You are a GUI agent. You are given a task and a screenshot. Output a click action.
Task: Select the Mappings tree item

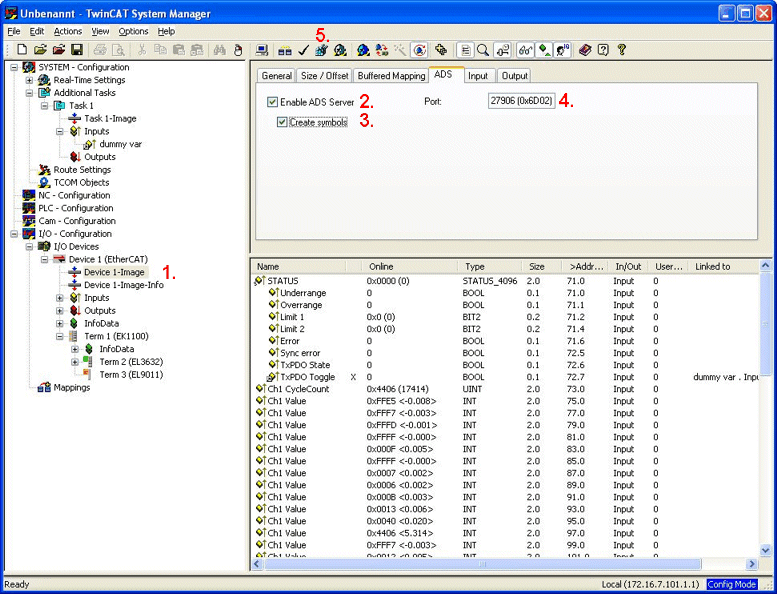[x=72, y=387]
